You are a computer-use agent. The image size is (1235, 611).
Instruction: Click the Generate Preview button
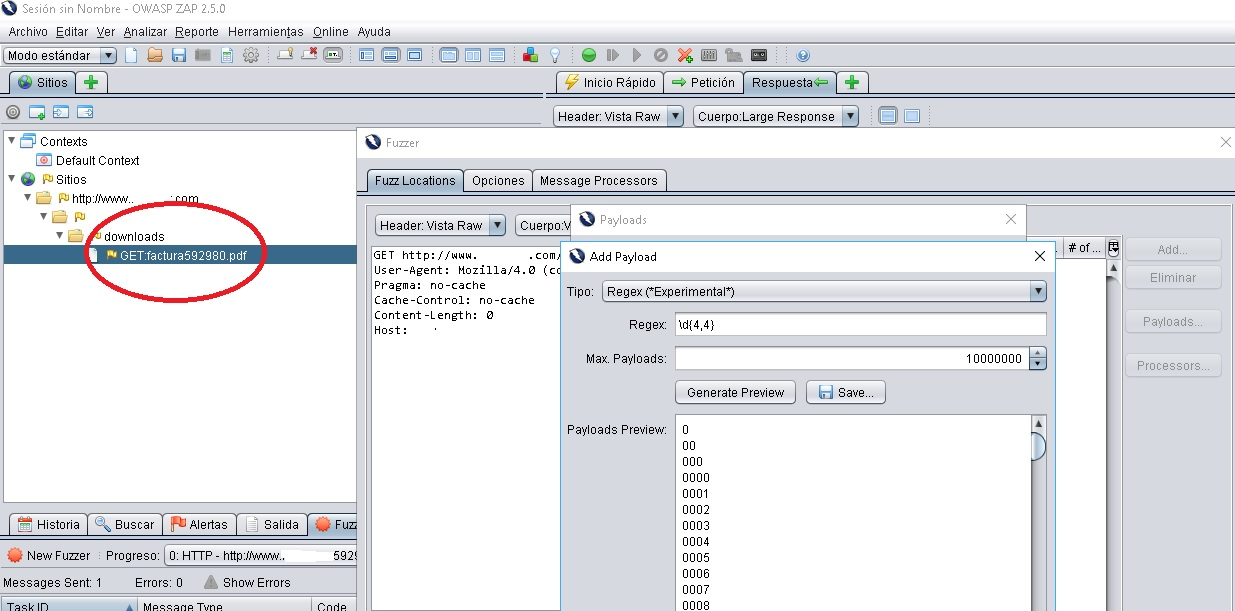click(735, 392)
